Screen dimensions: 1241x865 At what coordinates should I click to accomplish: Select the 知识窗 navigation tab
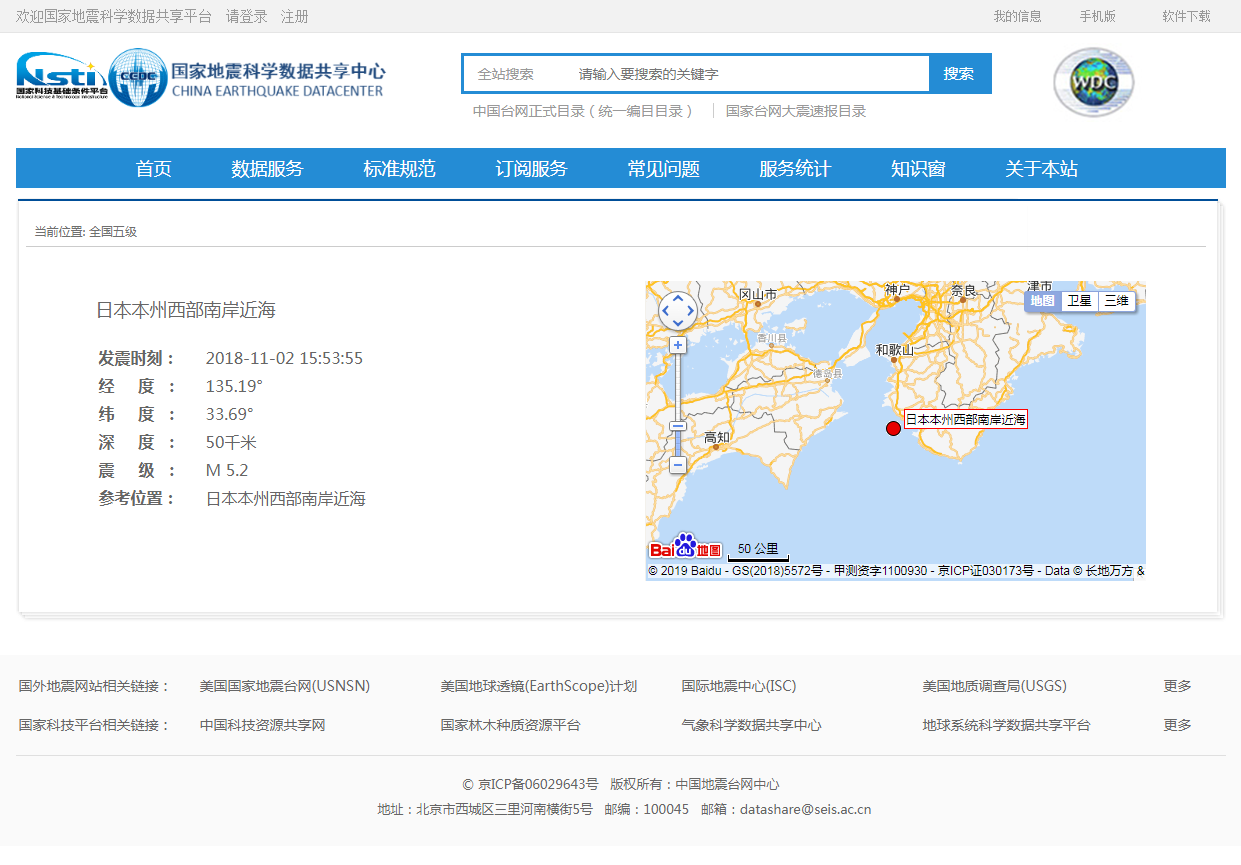click(x=918, y=168)
